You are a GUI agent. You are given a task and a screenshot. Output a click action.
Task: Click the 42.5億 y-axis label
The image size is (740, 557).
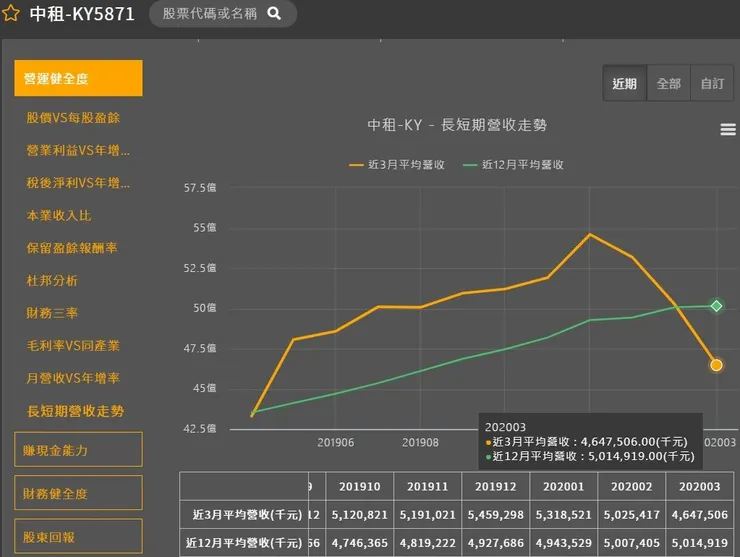tap(200, 429)
